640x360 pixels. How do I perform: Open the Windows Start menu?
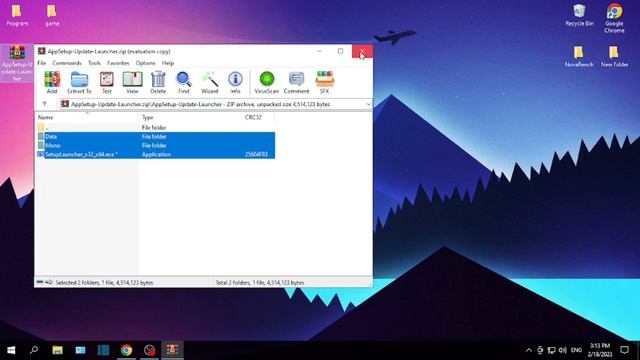coord(11,350)
